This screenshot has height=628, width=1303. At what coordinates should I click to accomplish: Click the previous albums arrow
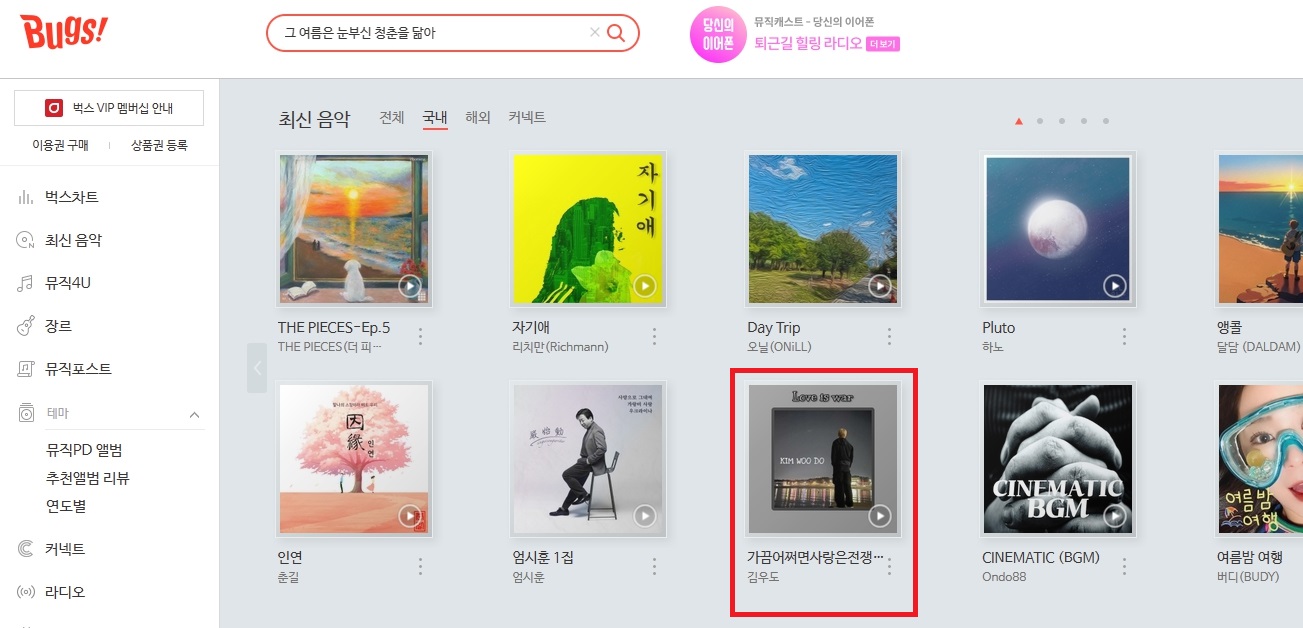[x=257, y=368]
